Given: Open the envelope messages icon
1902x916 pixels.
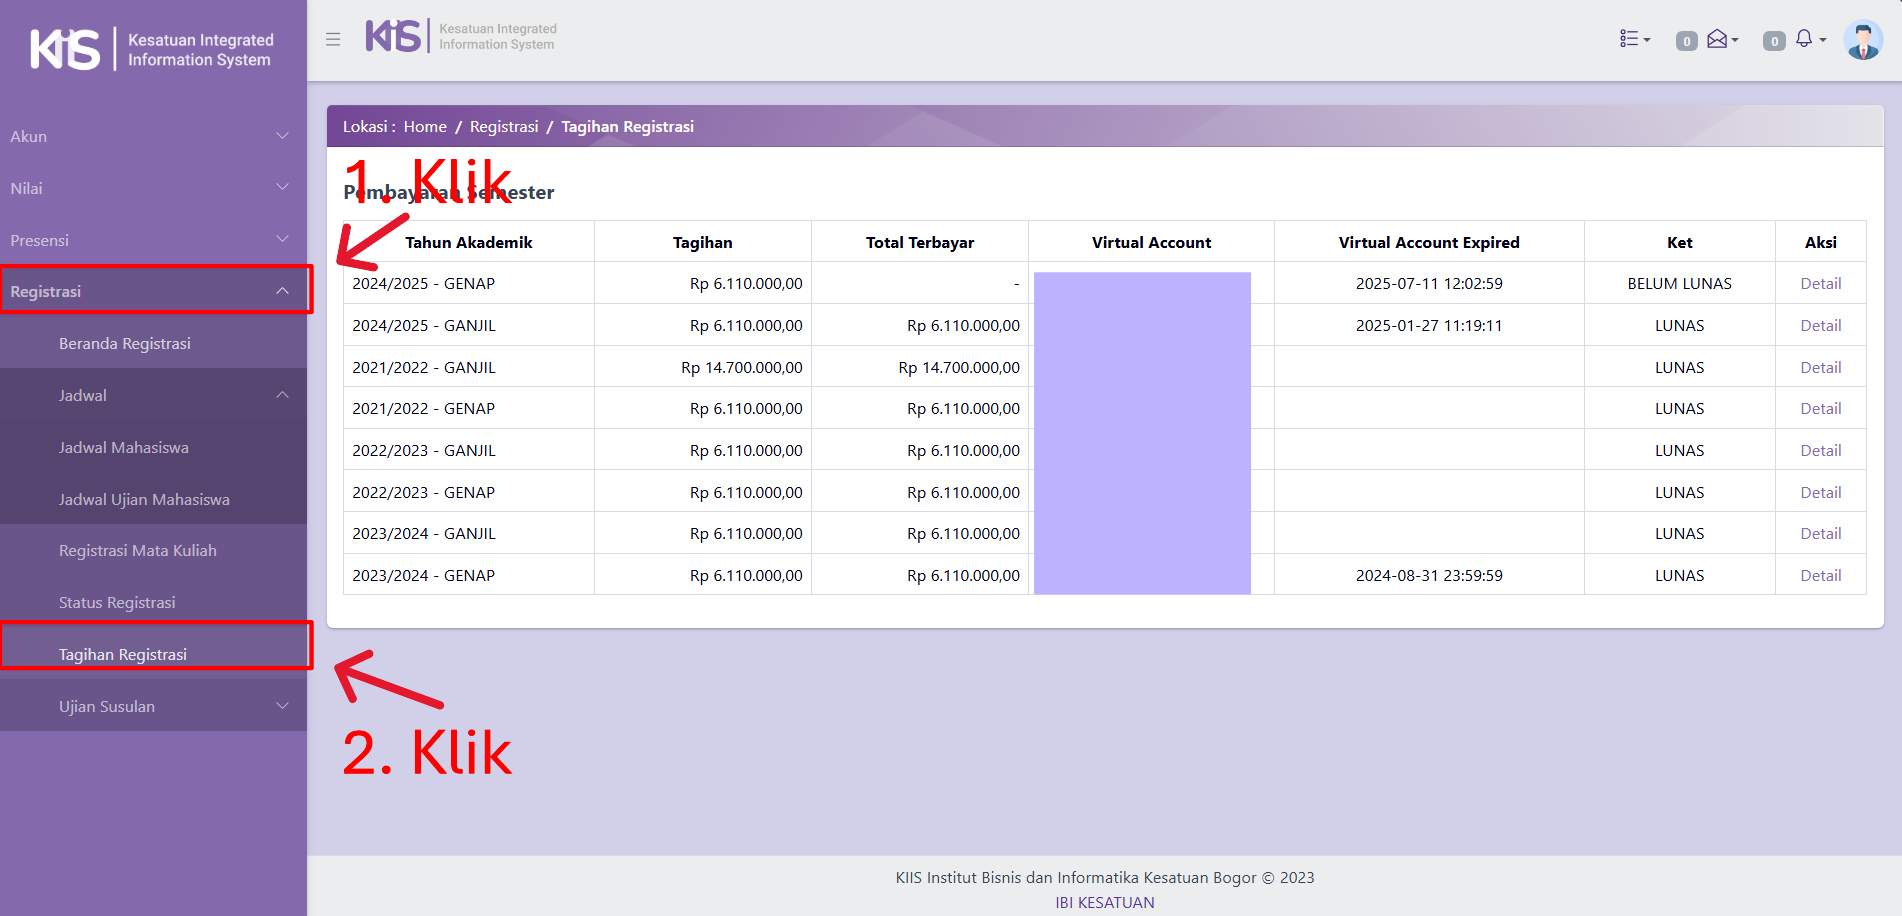Looking at the screenshot, I should pos(1720,39).
